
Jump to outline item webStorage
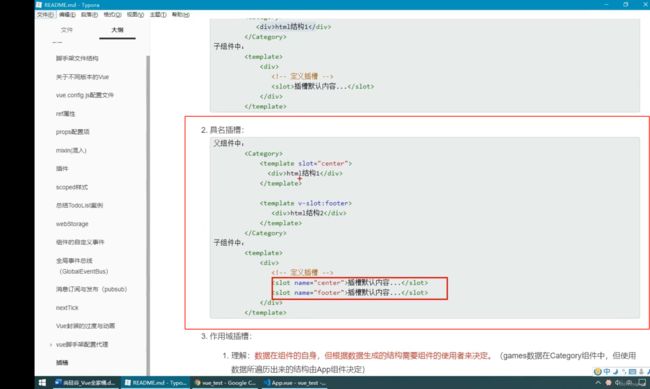coord(72,224)
